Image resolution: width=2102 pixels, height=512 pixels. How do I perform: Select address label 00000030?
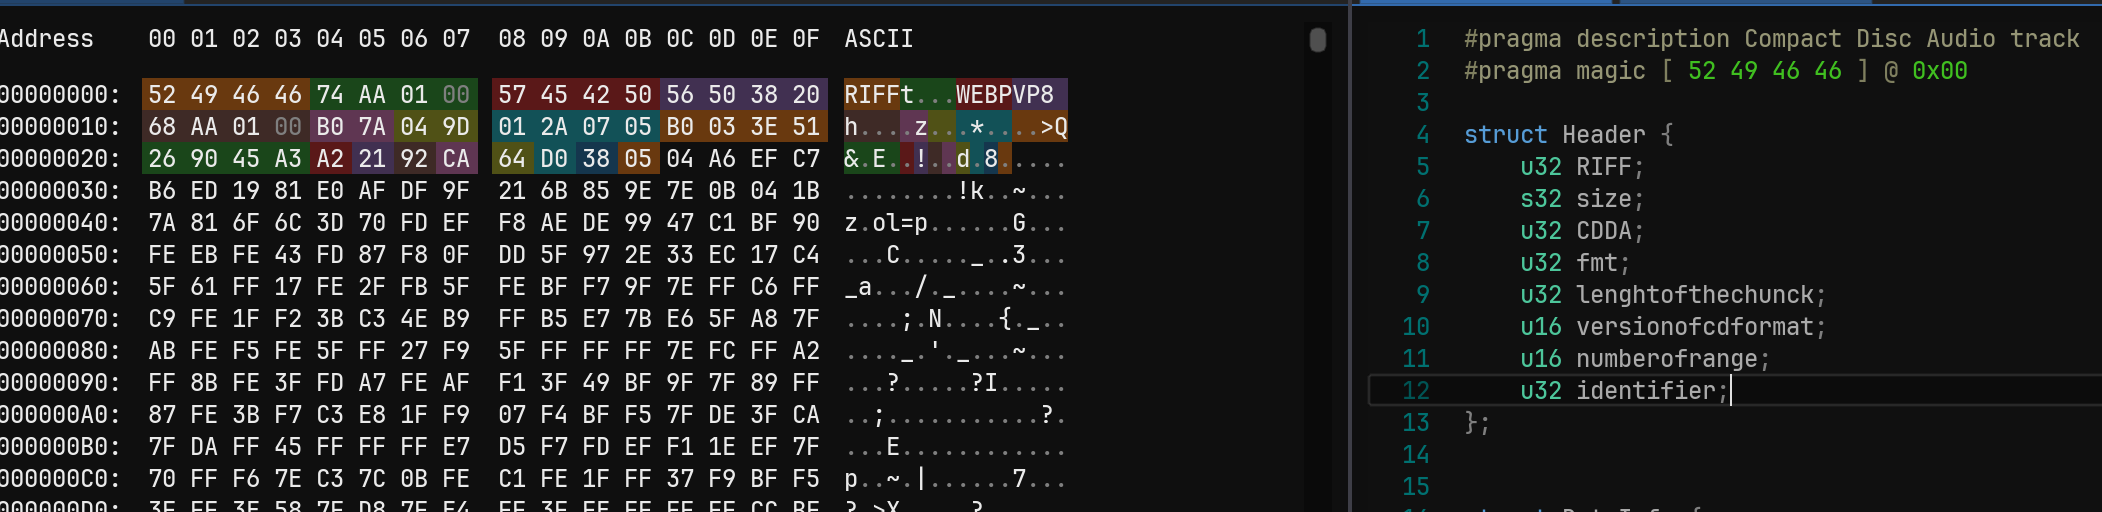[x=58, y=190]
